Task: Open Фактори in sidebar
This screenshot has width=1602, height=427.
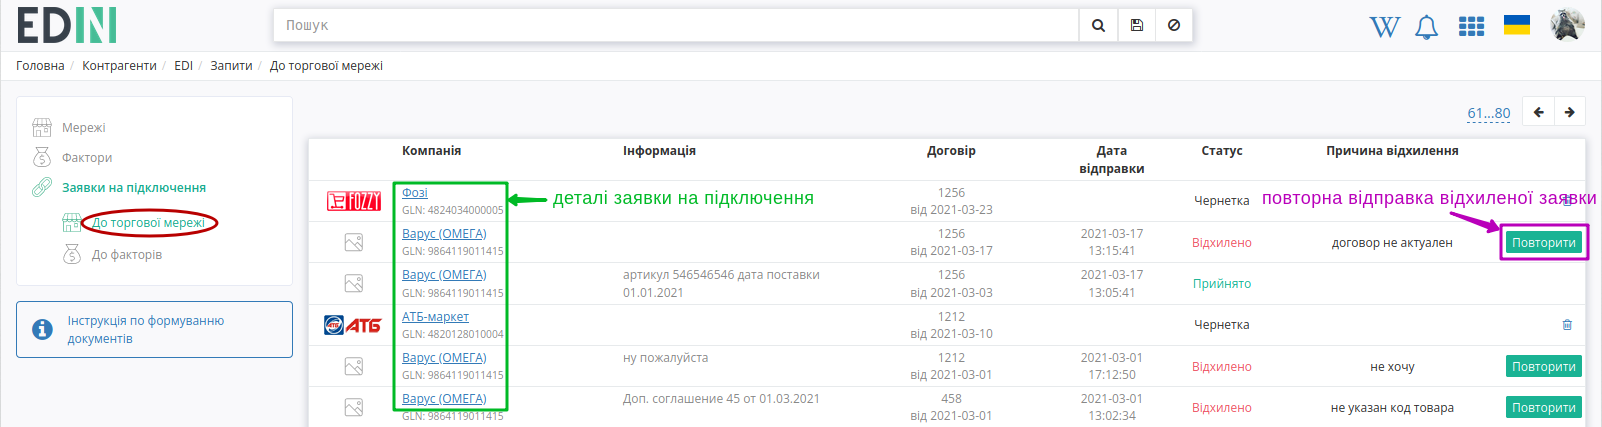Action: [87, 158]
